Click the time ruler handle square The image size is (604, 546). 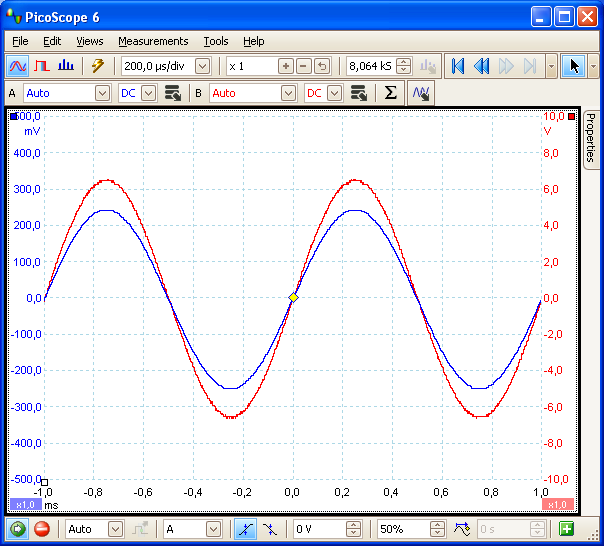coord(44,482)
